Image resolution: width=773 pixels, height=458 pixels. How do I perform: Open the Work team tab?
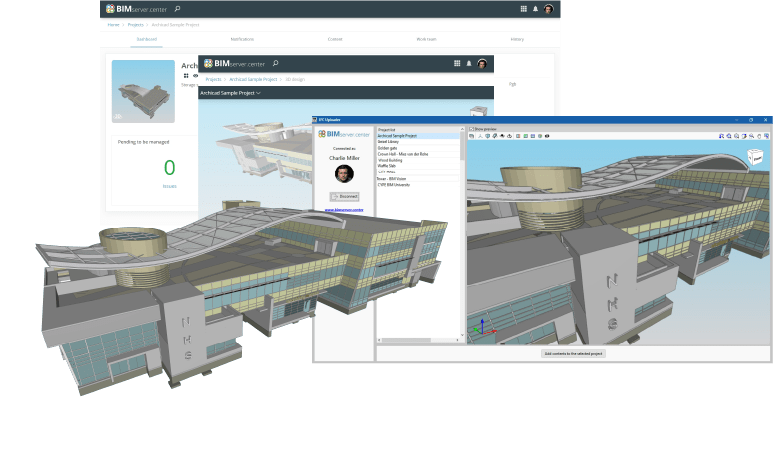pyautogui.click(x=426, y=39)
